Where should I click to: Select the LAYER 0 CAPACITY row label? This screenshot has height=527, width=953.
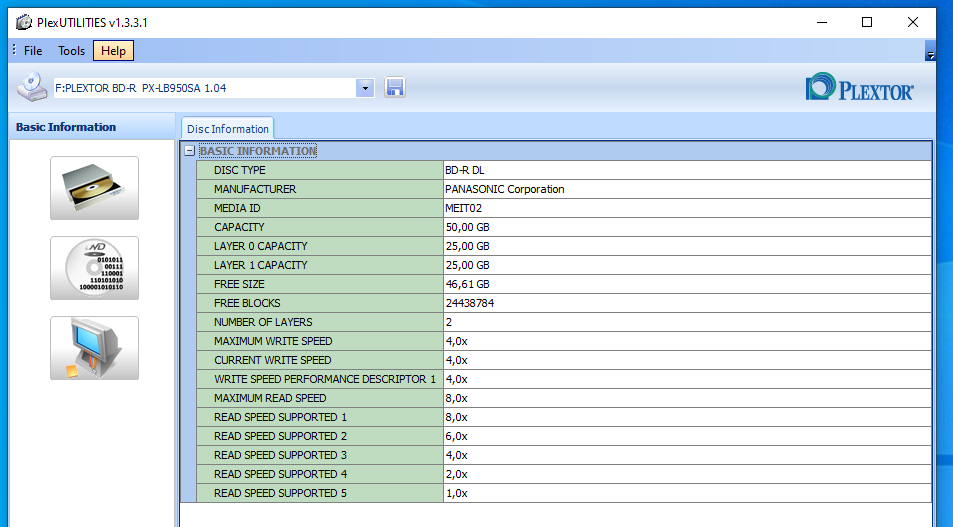click(x=320, y=246)
